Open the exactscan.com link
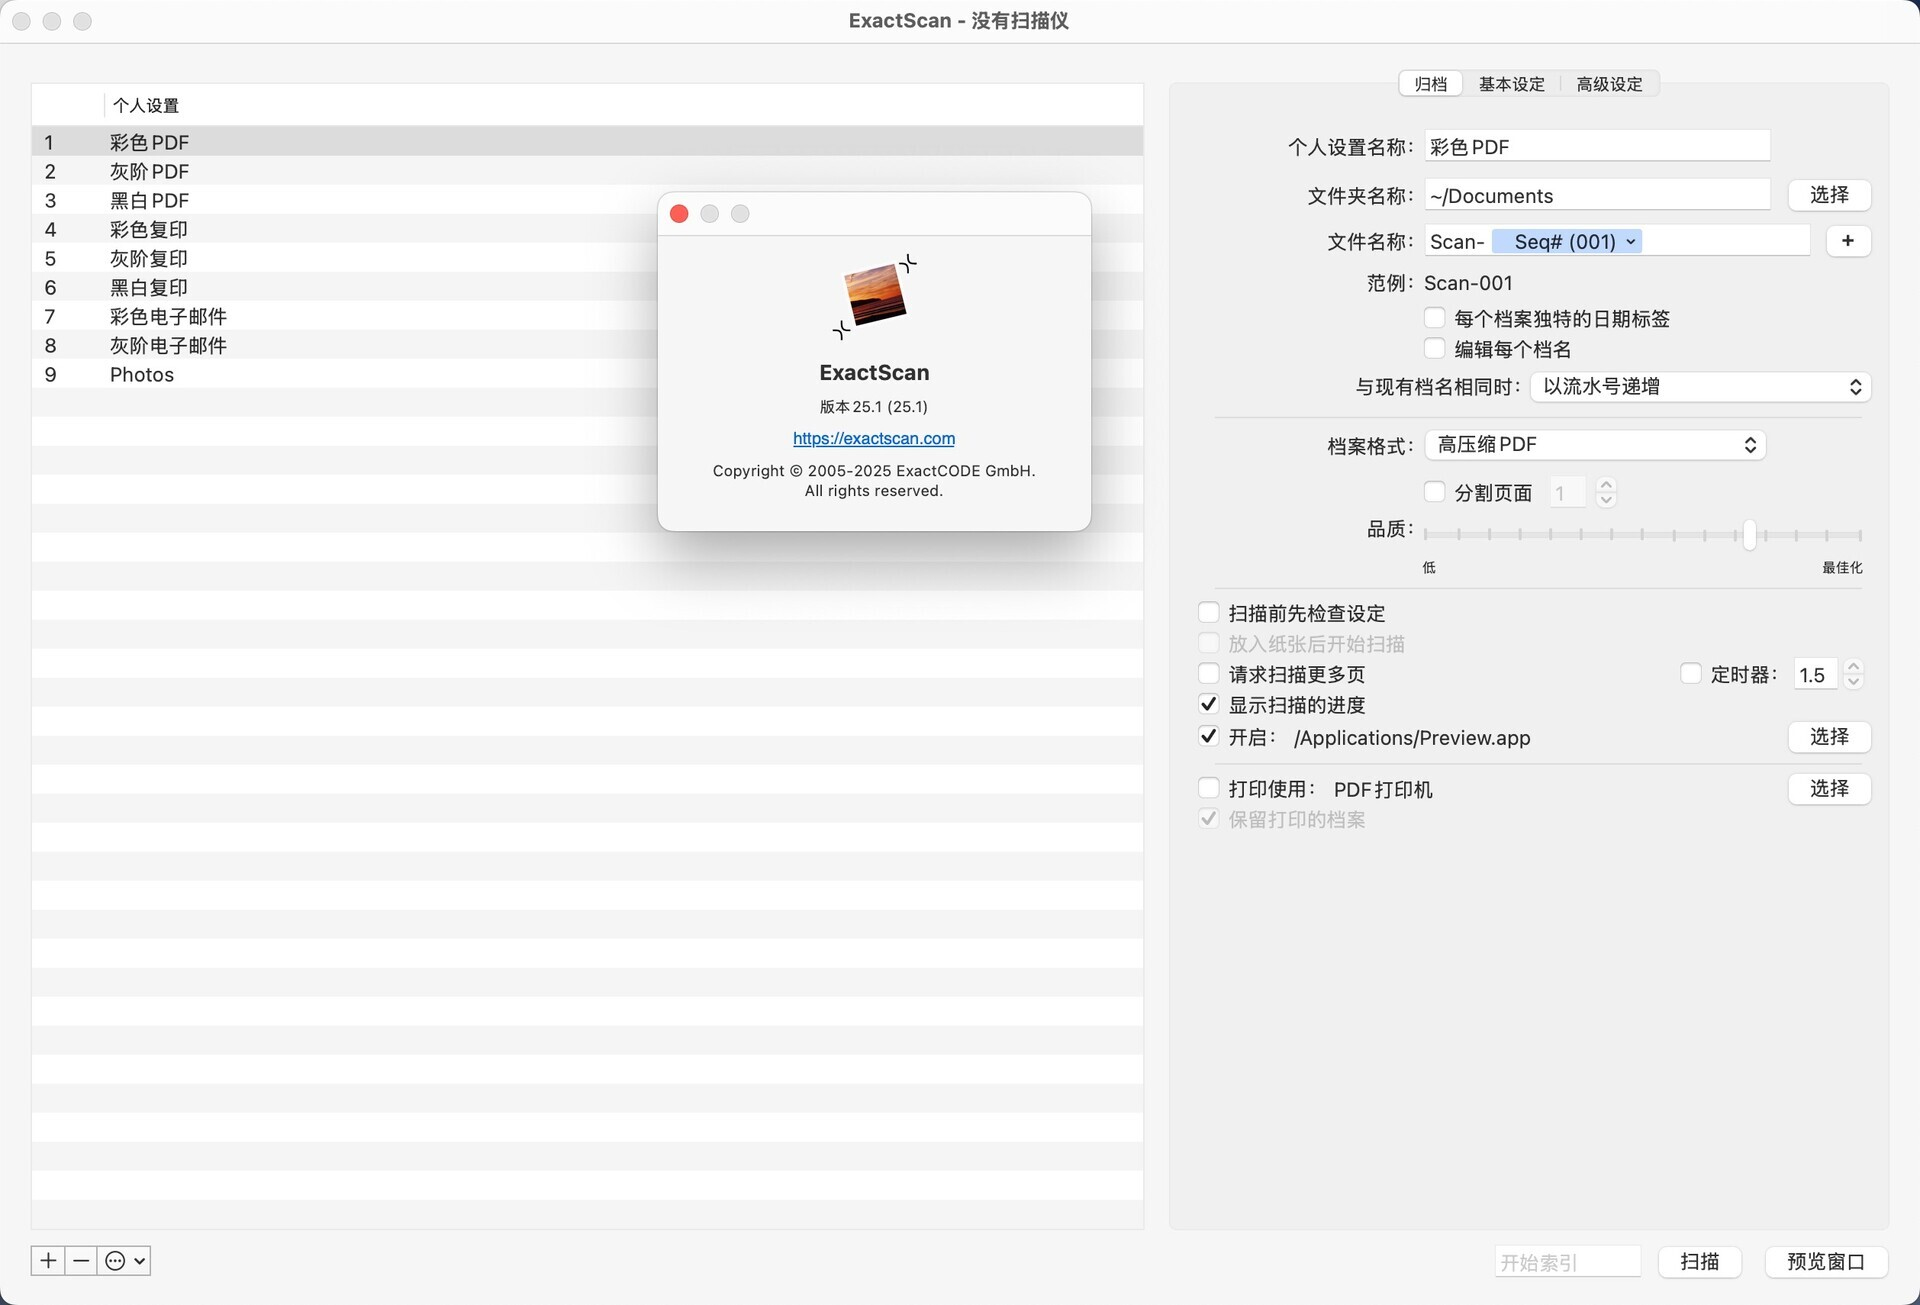 coord(874,438)
